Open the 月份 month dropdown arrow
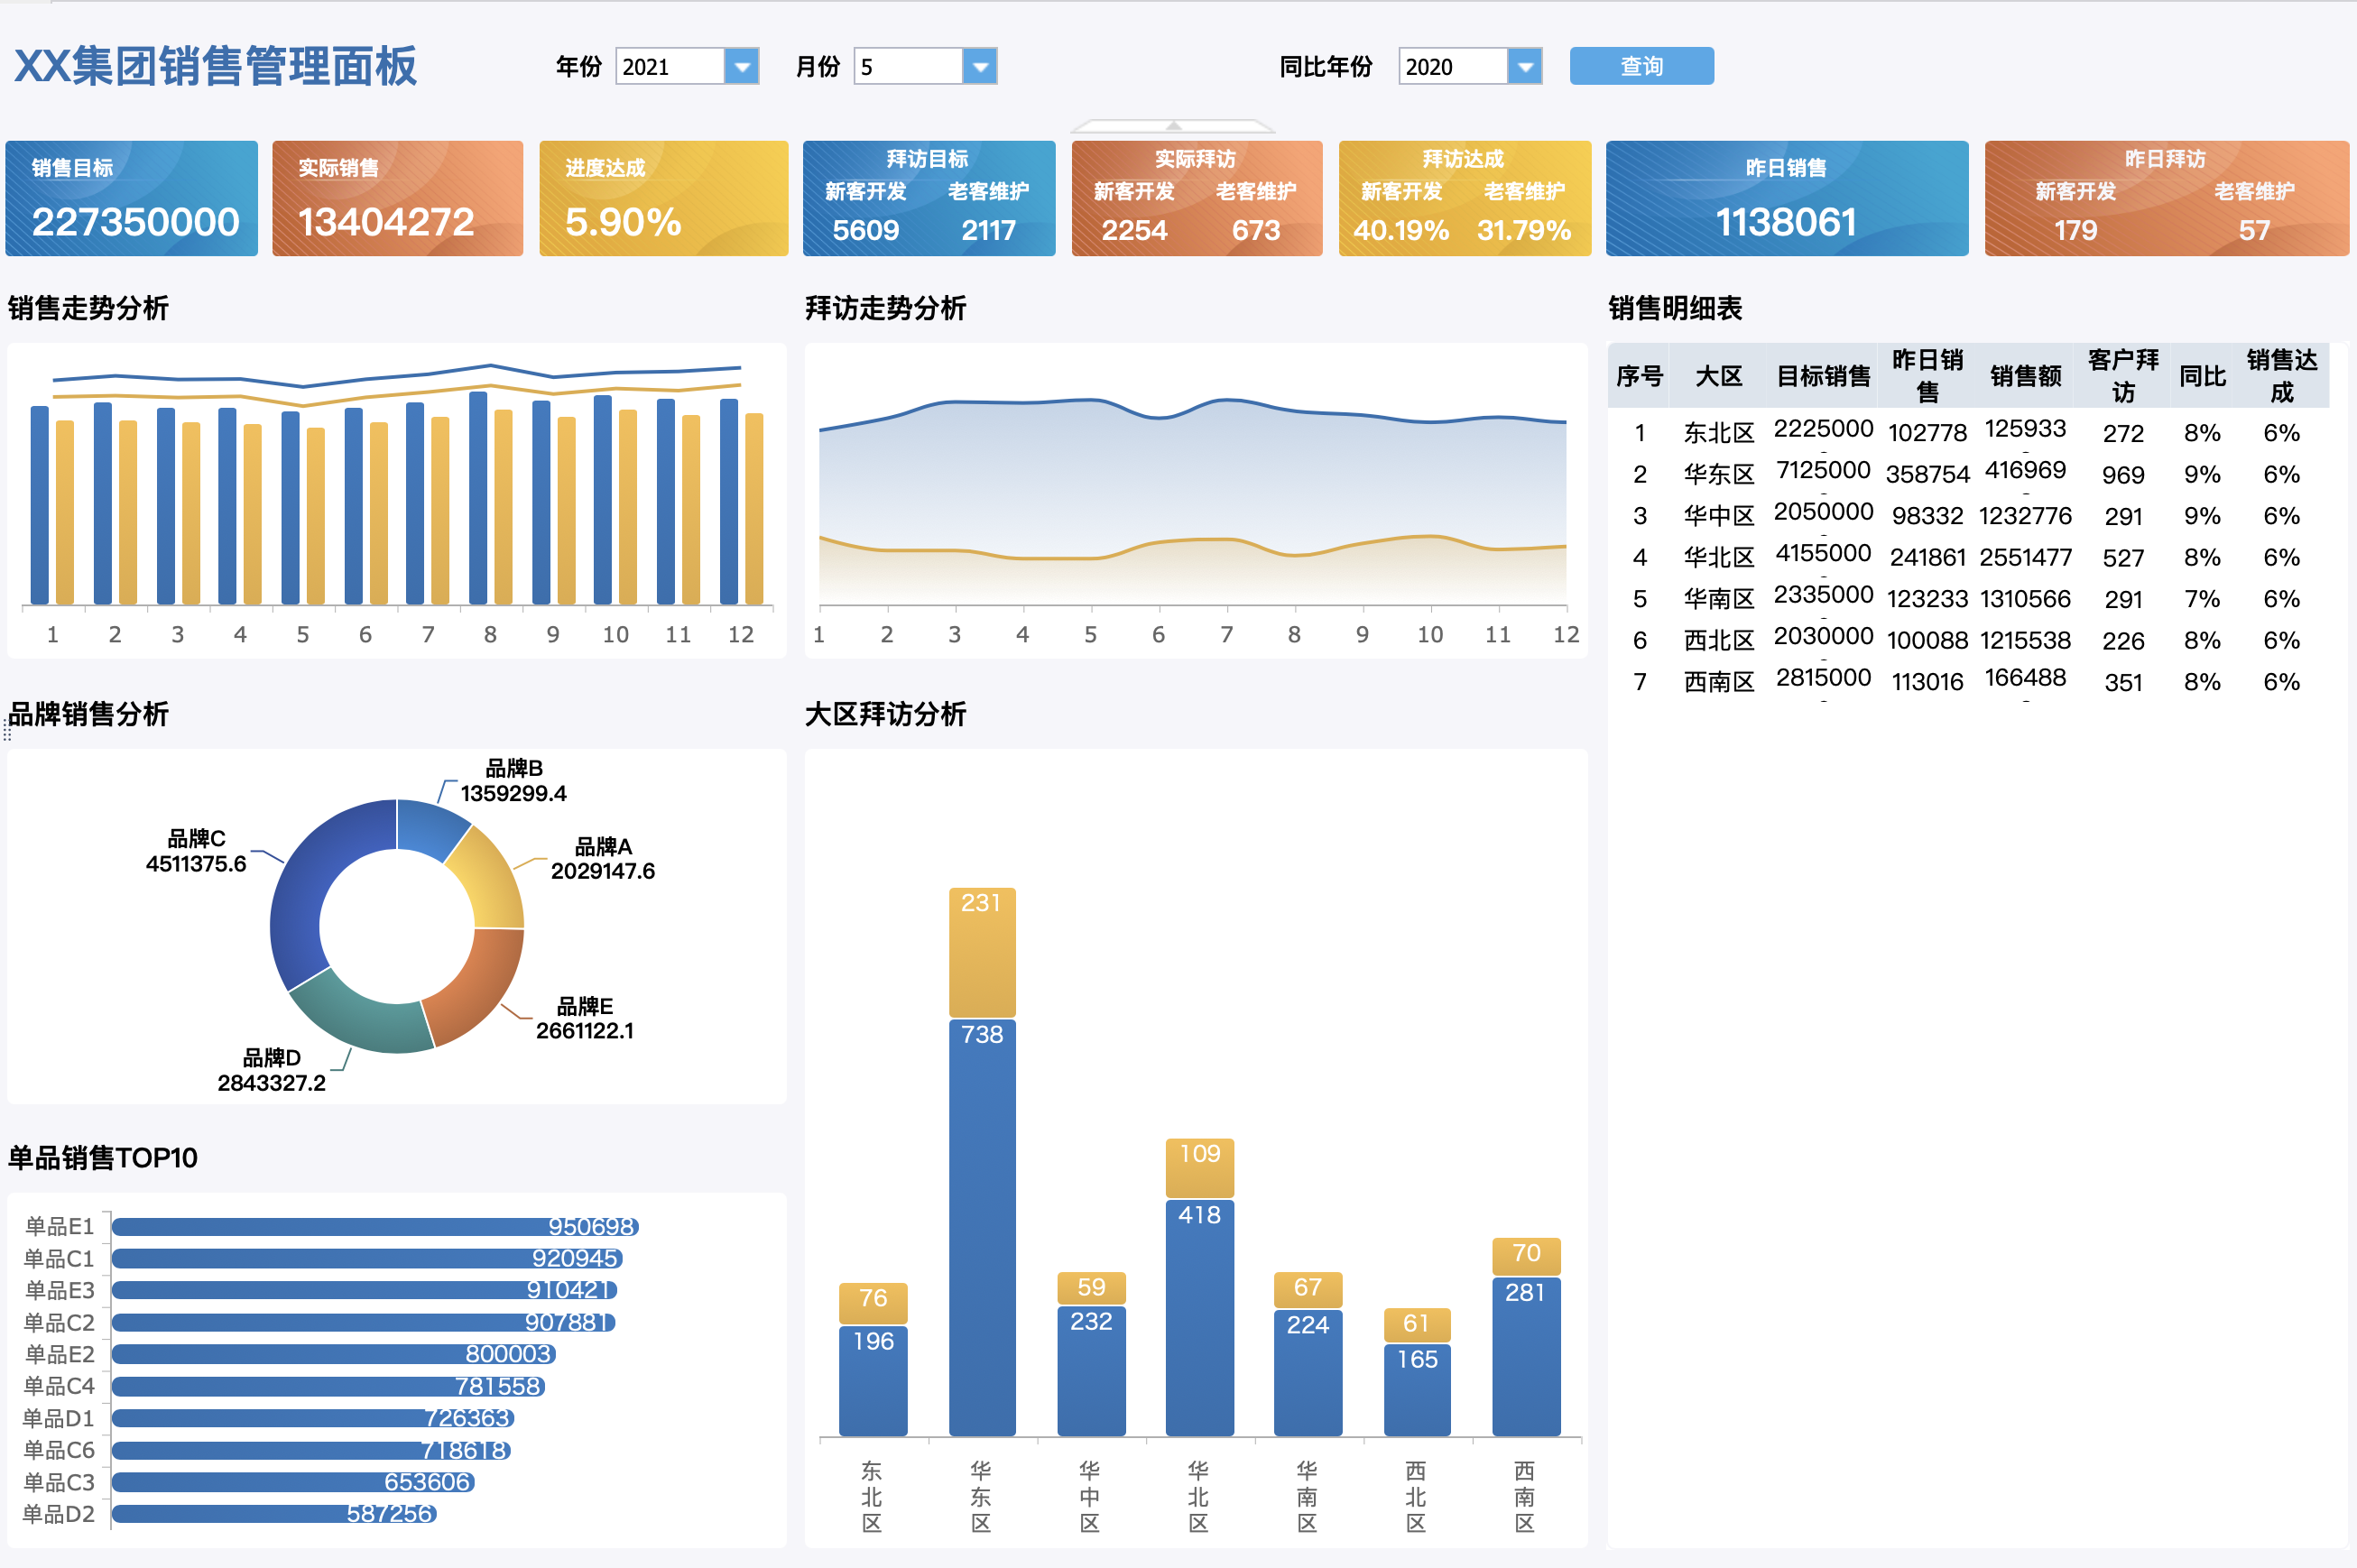This screenshot has height=1568, width=2357. coord(980,67)
